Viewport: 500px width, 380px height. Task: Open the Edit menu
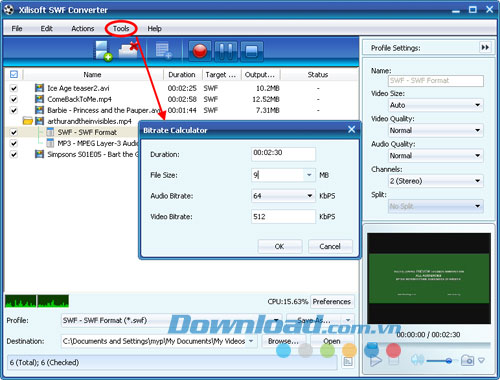point(46,29)
